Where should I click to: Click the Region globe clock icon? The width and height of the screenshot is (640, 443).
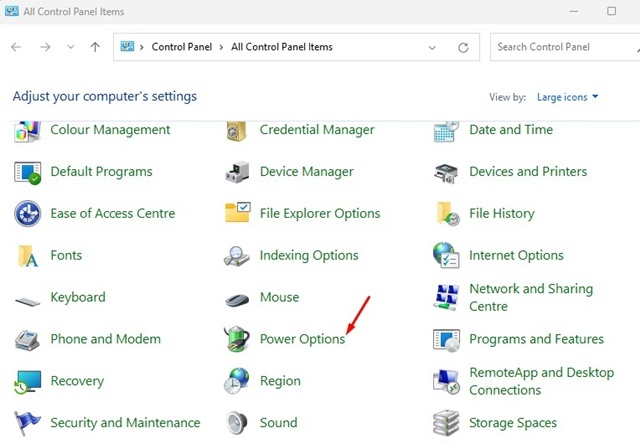pos(237,381)
